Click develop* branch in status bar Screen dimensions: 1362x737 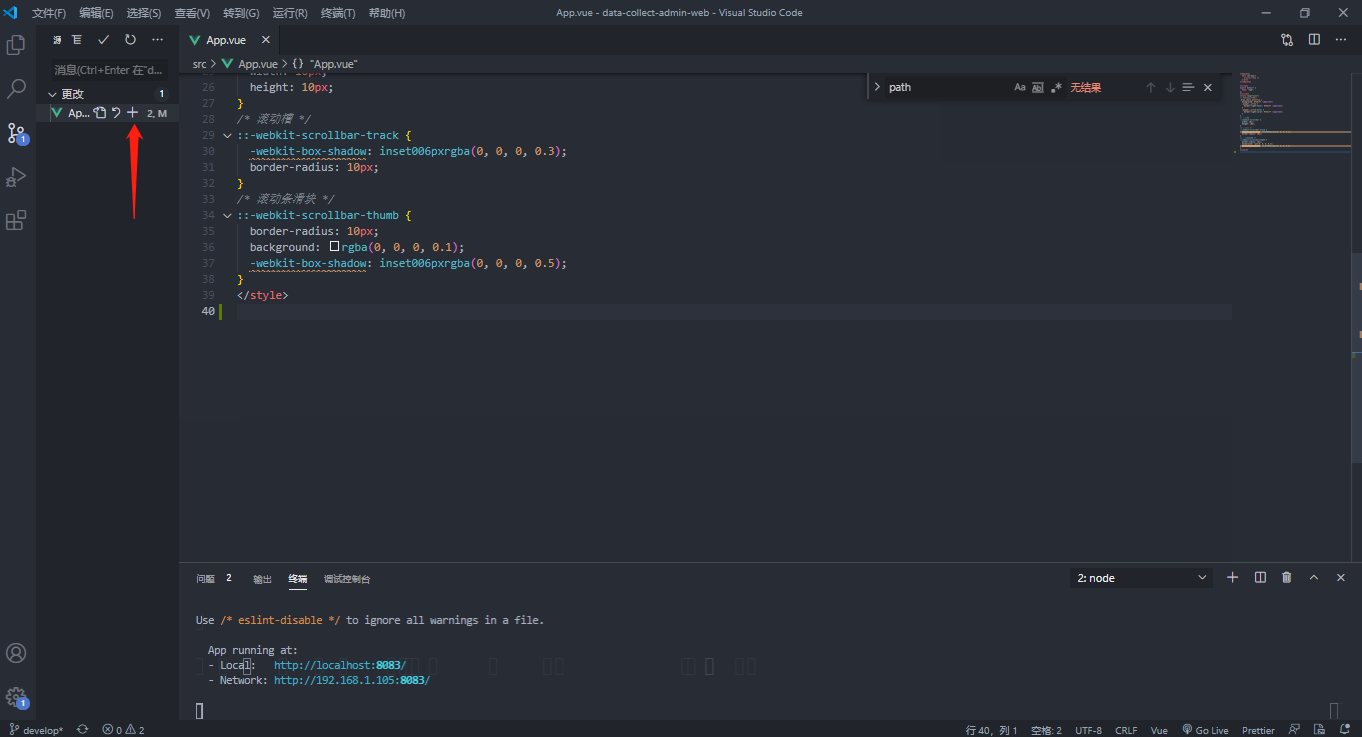pyautogui.click(x=36, y=730)
